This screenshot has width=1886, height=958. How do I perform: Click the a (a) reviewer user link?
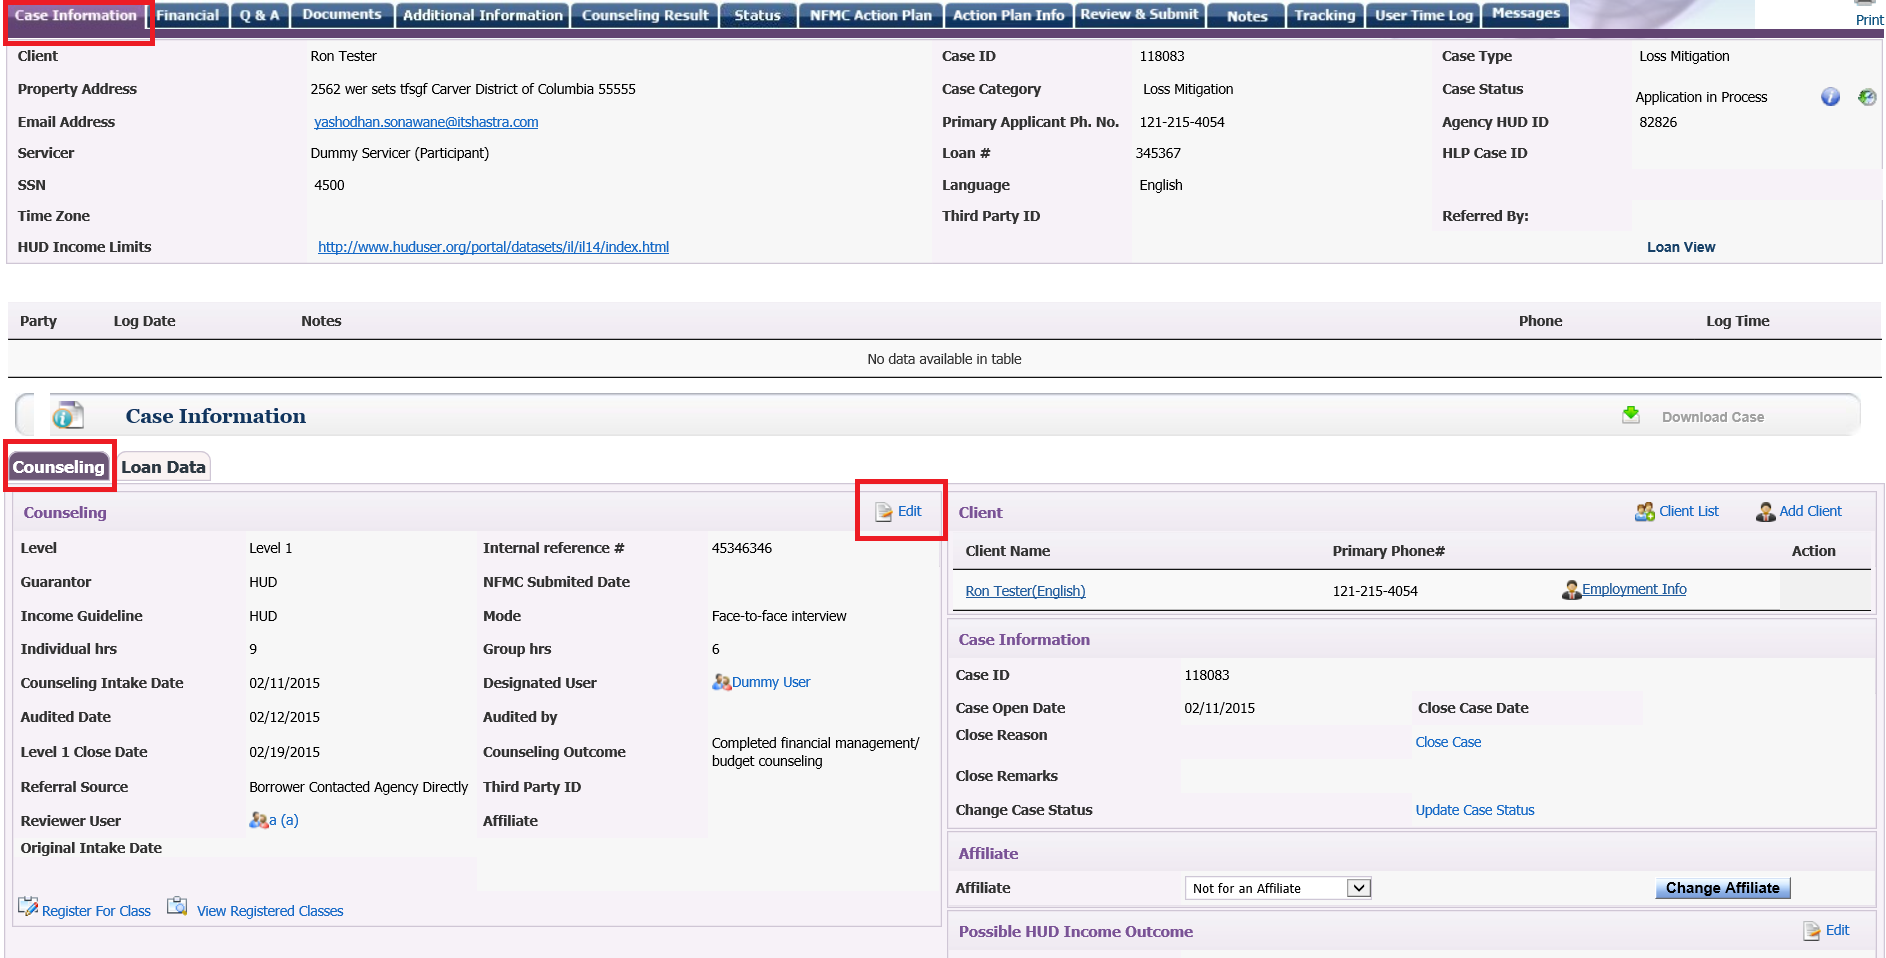click(284, 820)
